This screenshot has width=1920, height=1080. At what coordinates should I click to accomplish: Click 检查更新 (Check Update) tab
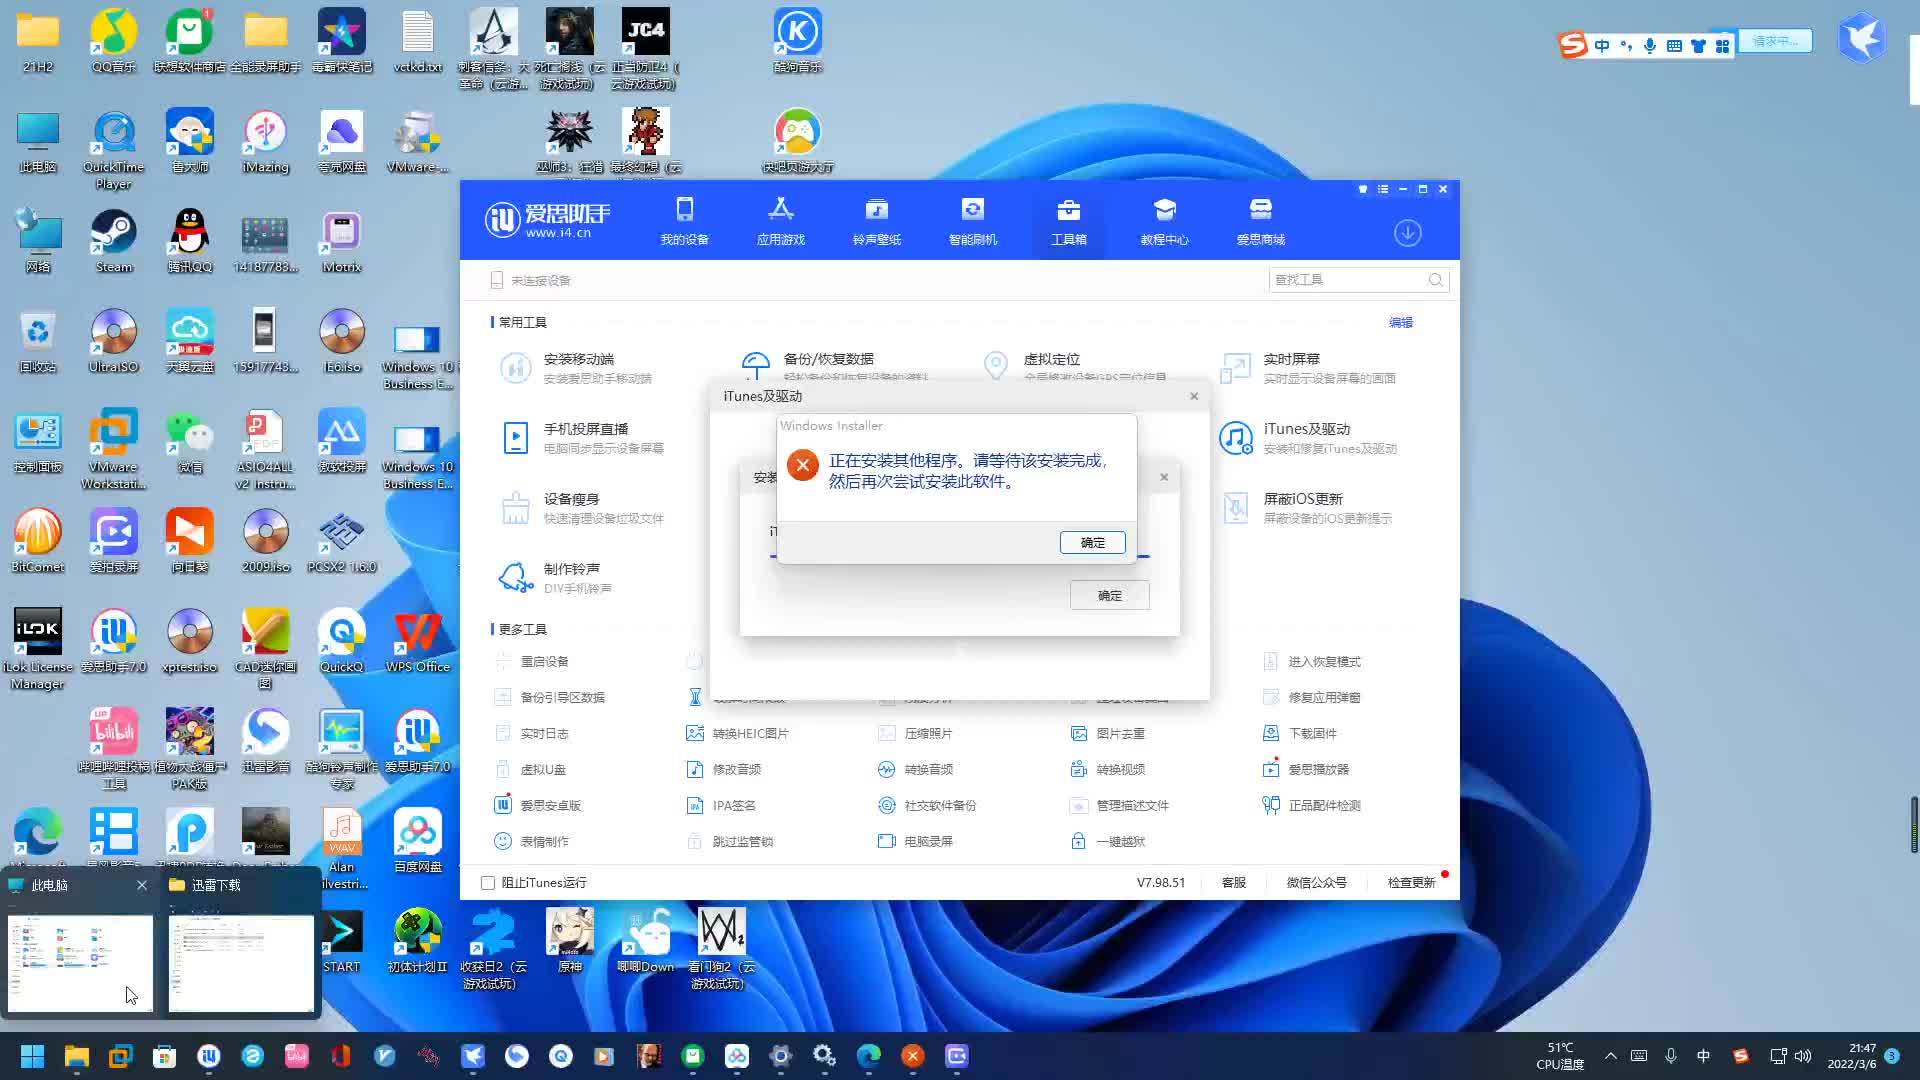1410,882
